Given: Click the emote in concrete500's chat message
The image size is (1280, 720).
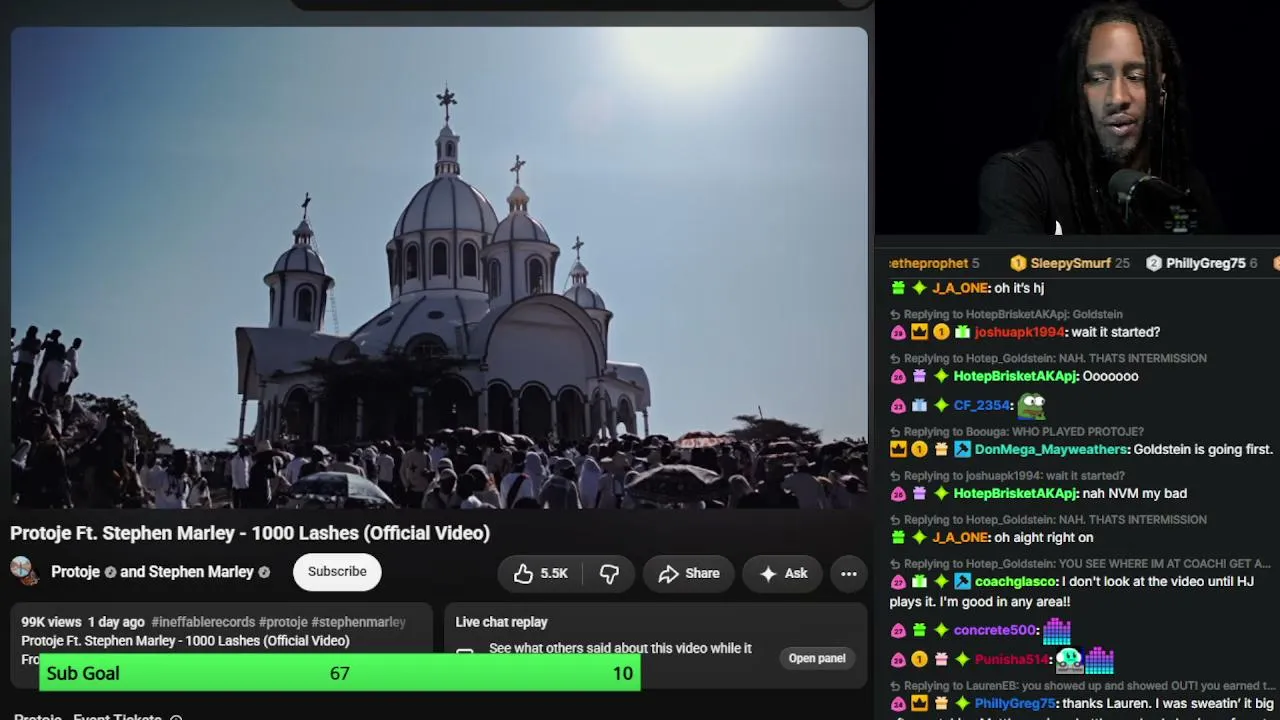Looking at the screenshot, I should click(x=1056, y=630).
